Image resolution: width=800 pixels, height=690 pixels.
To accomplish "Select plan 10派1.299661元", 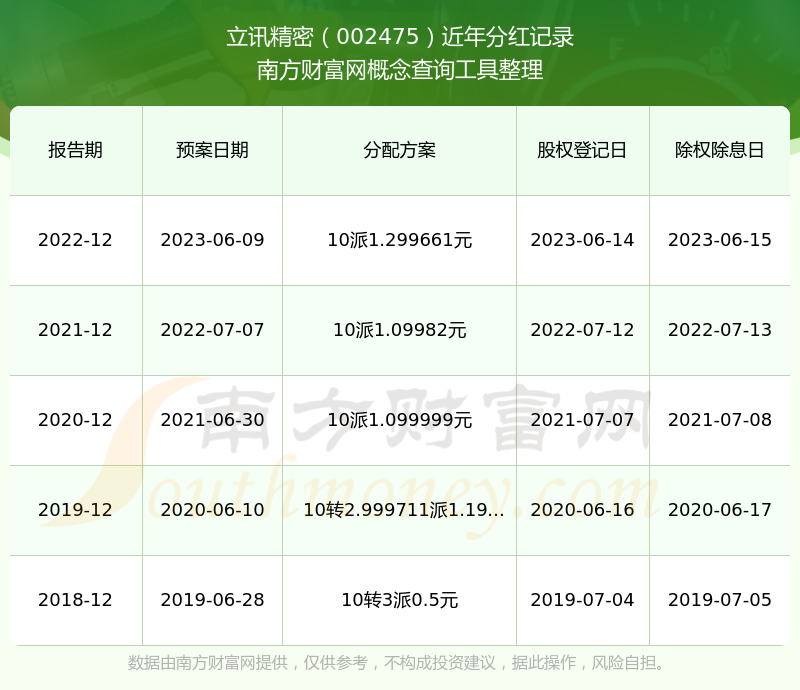I will (399, 240).
